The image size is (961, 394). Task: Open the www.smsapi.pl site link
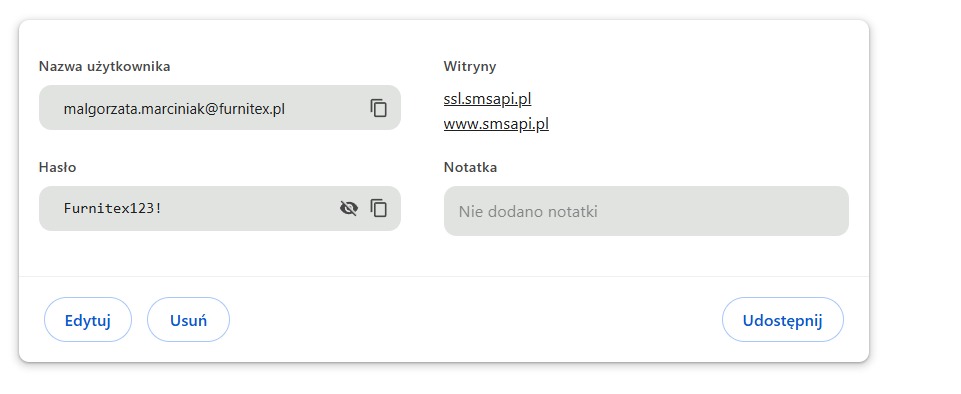coord(496,124)
